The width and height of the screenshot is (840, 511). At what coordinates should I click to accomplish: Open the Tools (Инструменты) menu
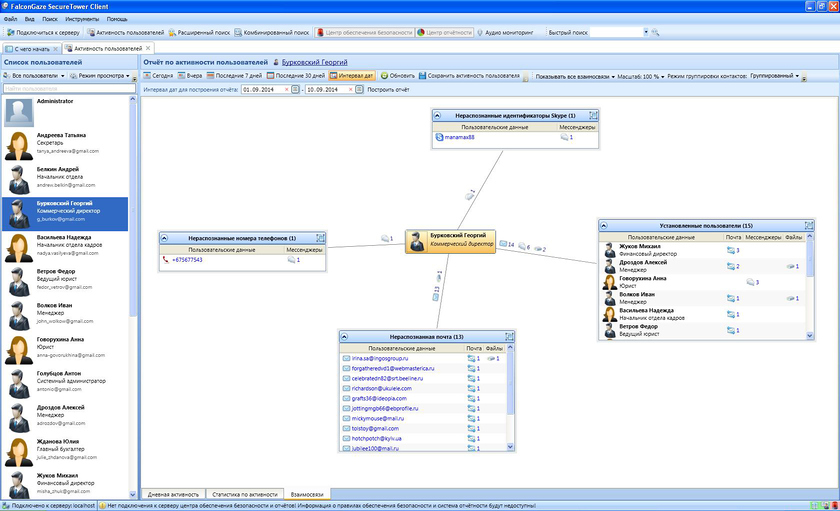82,19
